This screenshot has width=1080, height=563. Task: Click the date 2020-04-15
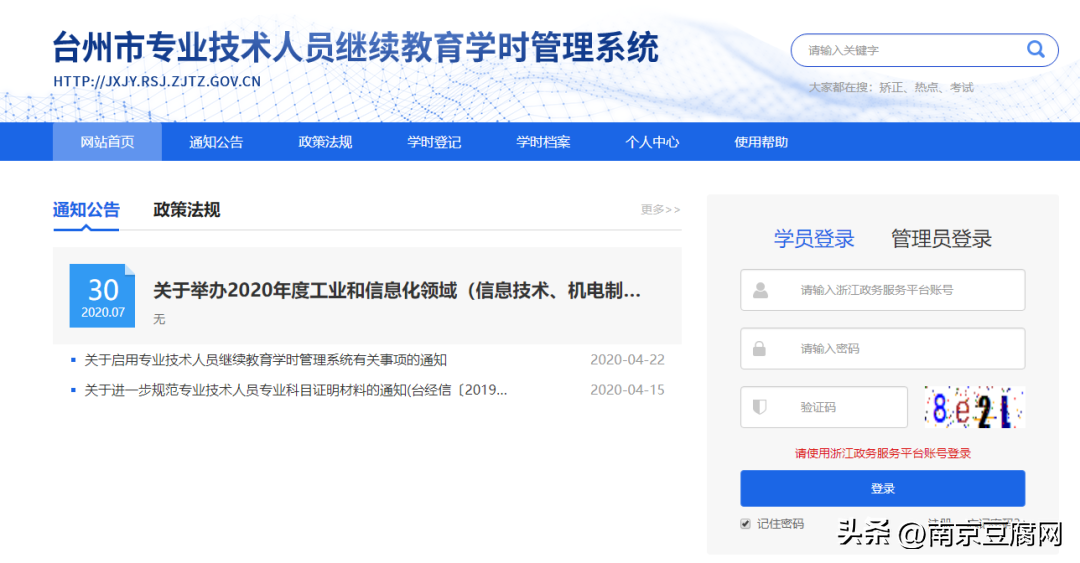coord(627,390)
